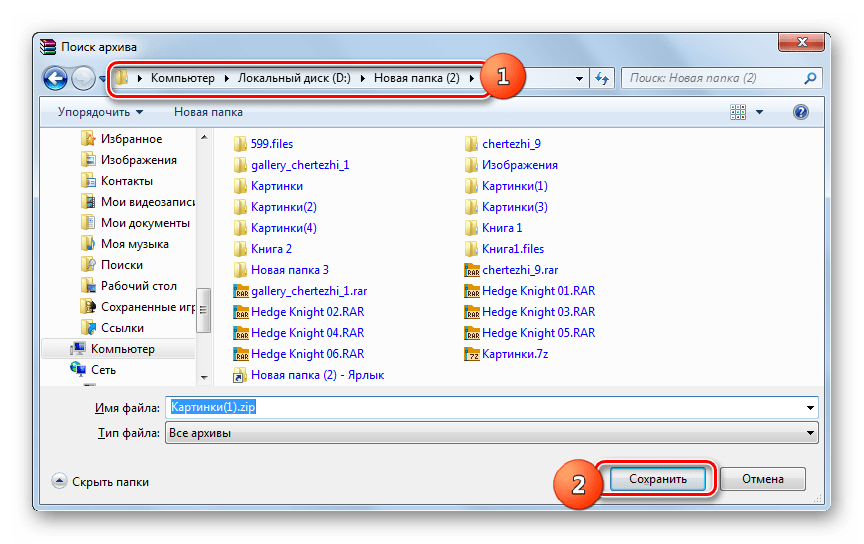Select the Hedge Knight 01.RAR file
Screen dimensions: 864x544
pyautogui.click(x=538, y=291)
